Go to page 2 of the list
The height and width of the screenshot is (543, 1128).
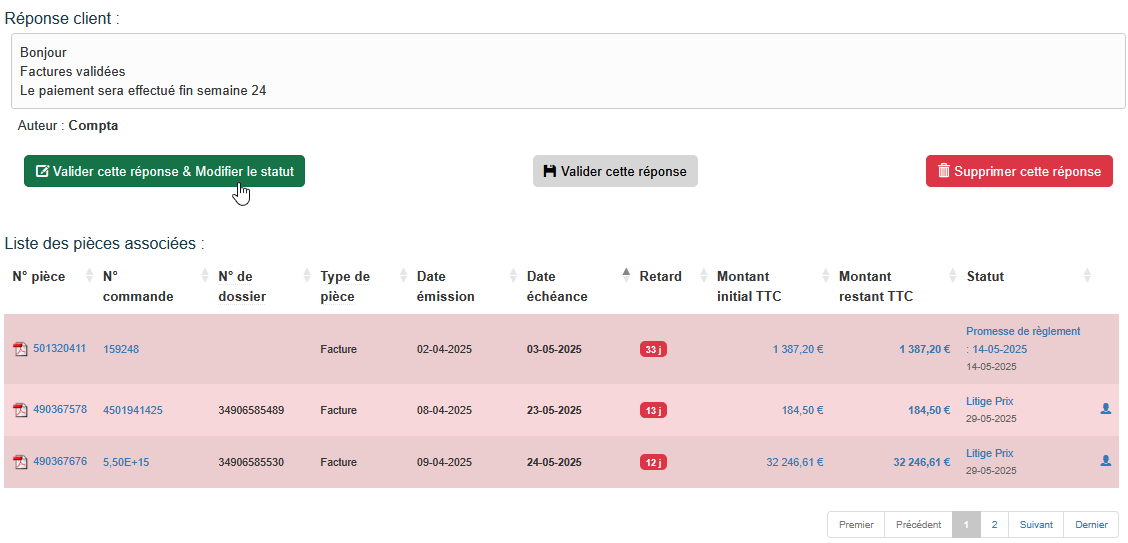tap(994, 525)
